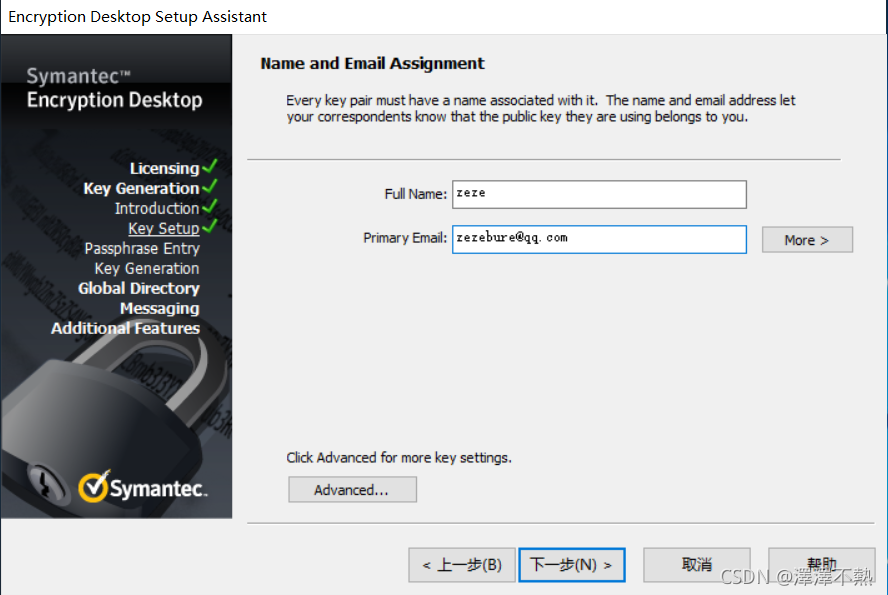Open help with 帮助 button
This screenshot has height=595, width=888.
(822, 564)
